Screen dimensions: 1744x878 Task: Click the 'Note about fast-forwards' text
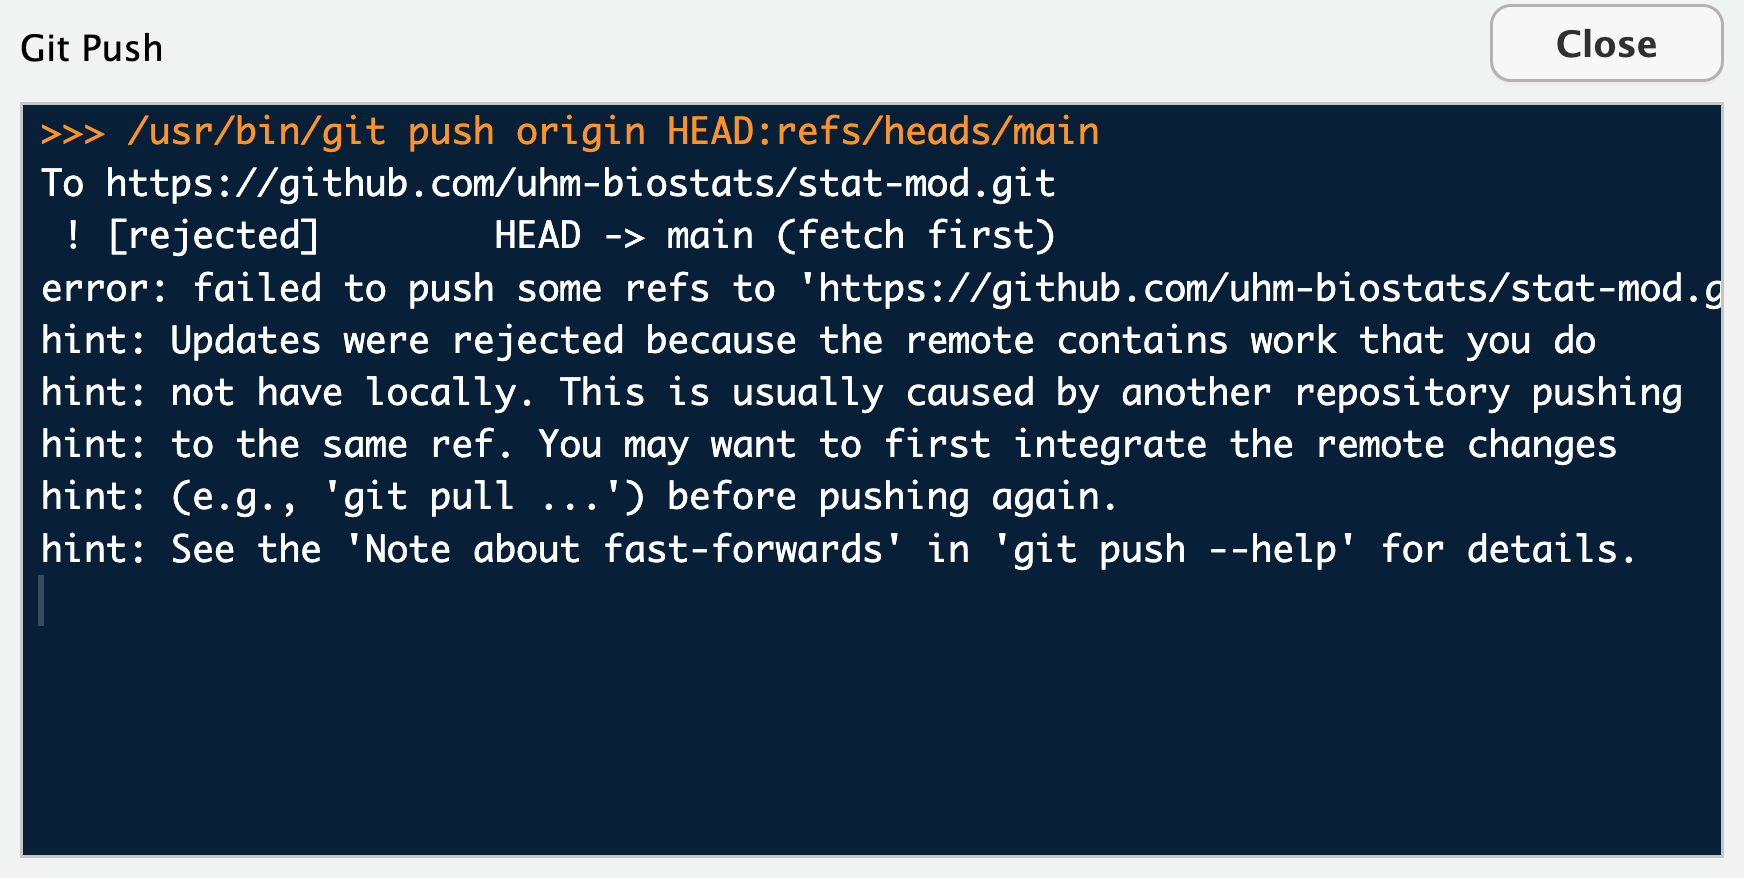coord(623,549)
